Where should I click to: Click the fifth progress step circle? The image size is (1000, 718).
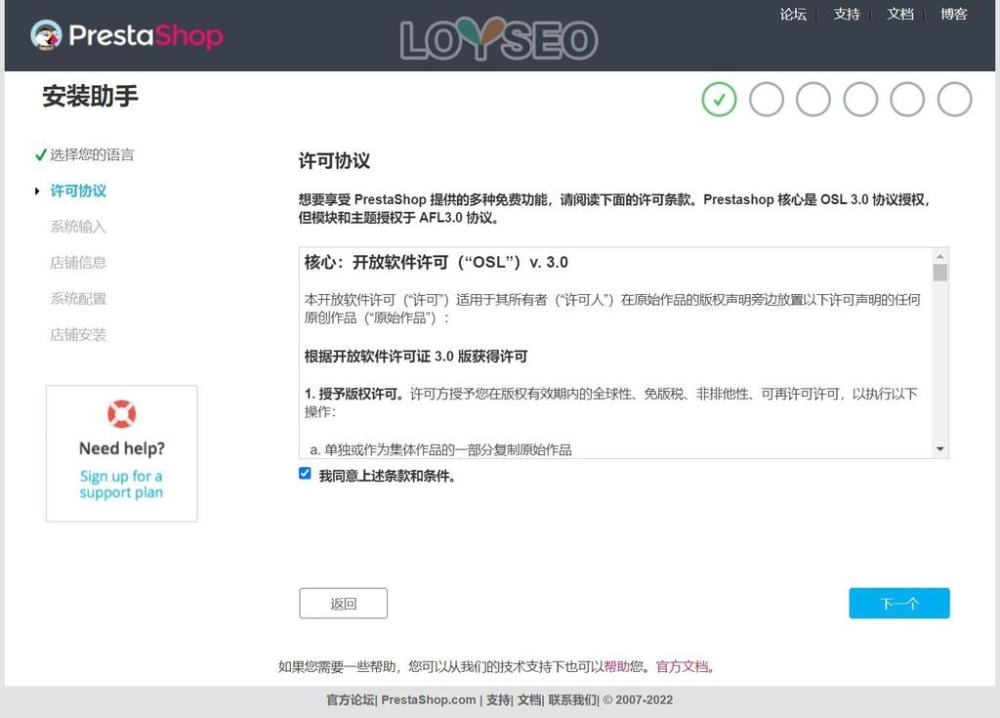[907, 99]
